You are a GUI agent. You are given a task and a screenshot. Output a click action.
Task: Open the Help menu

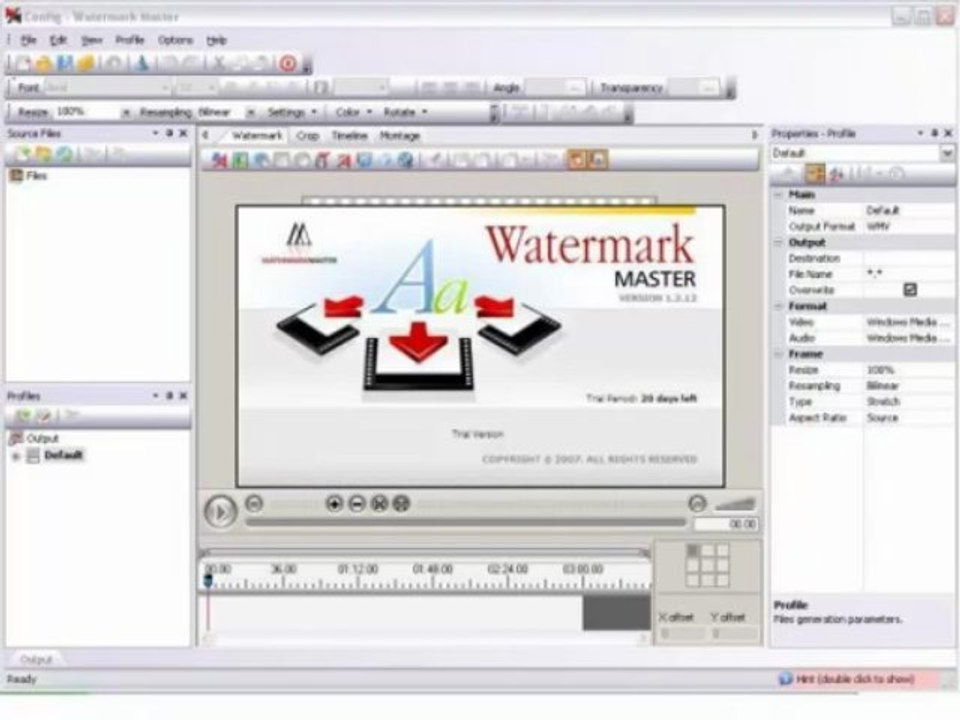click(216, 40)
